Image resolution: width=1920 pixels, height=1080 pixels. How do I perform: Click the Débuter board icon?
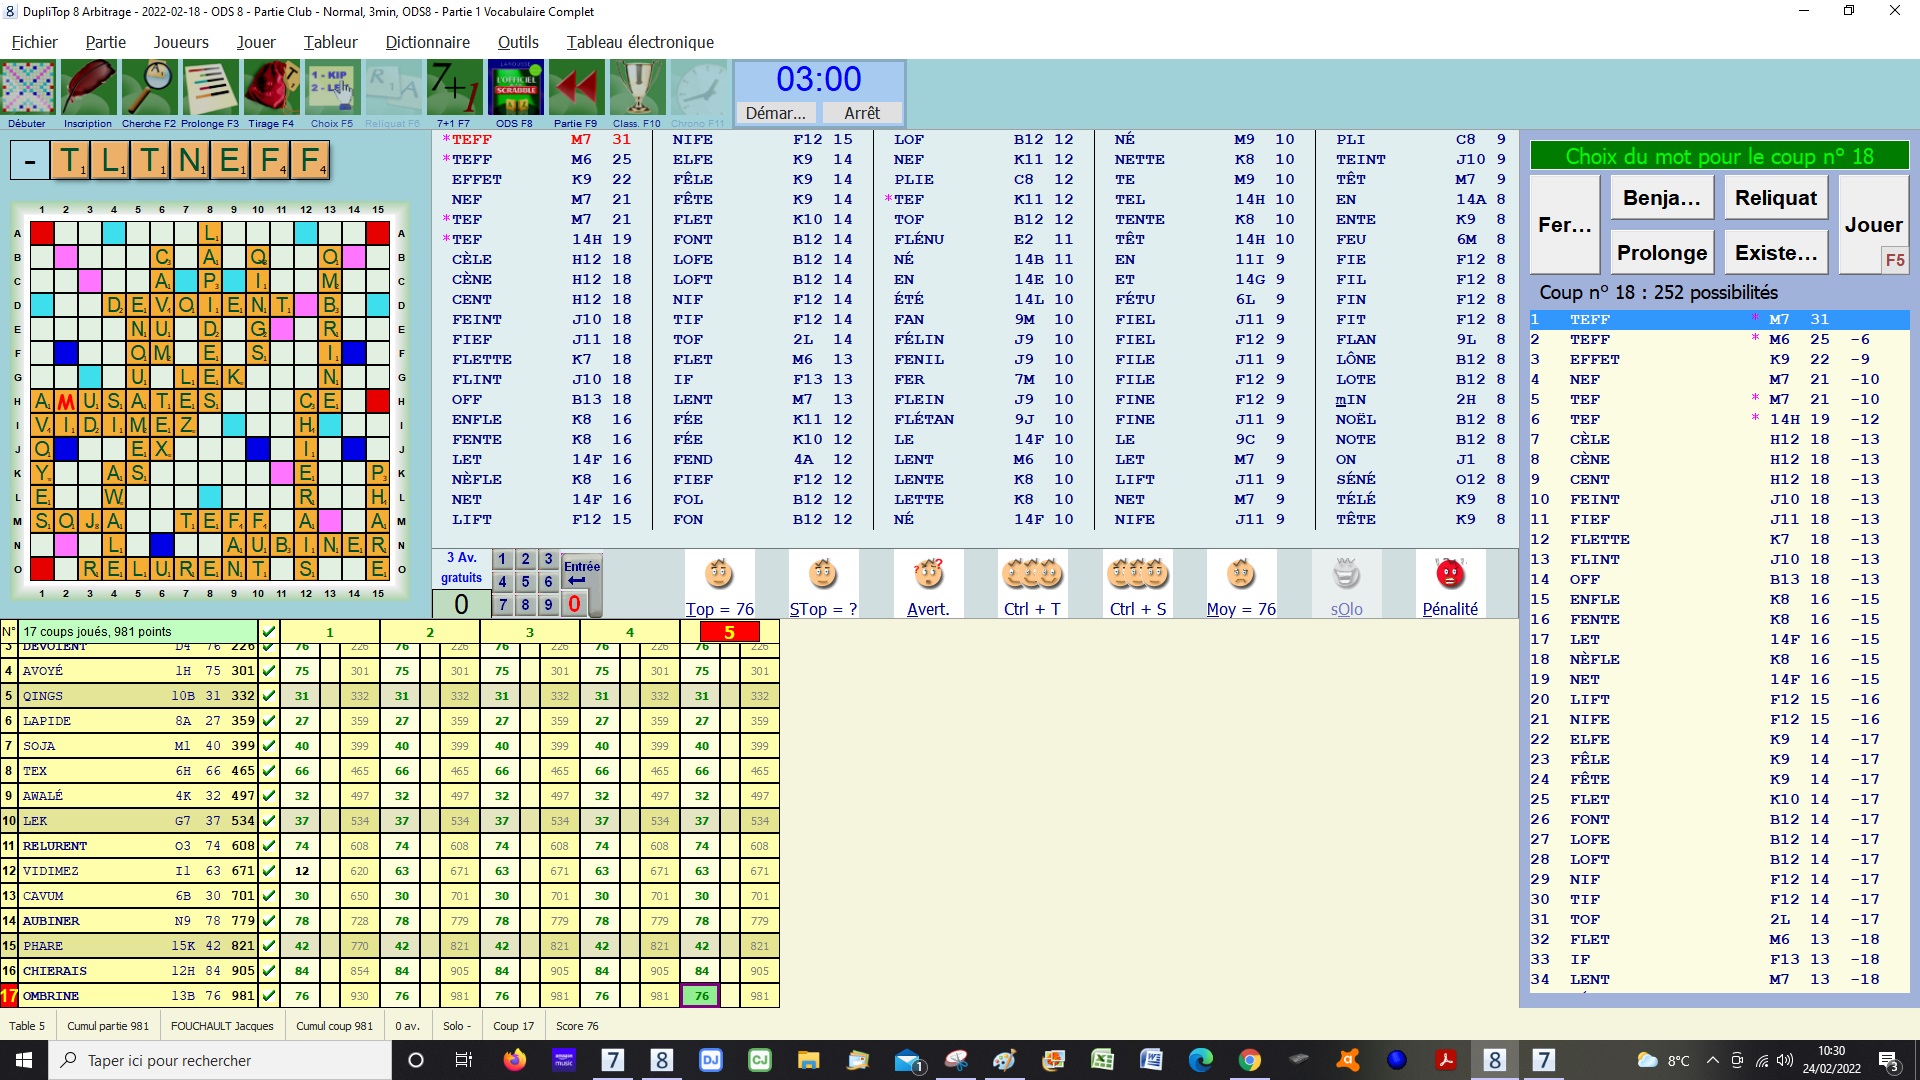[x=28, y=89]
